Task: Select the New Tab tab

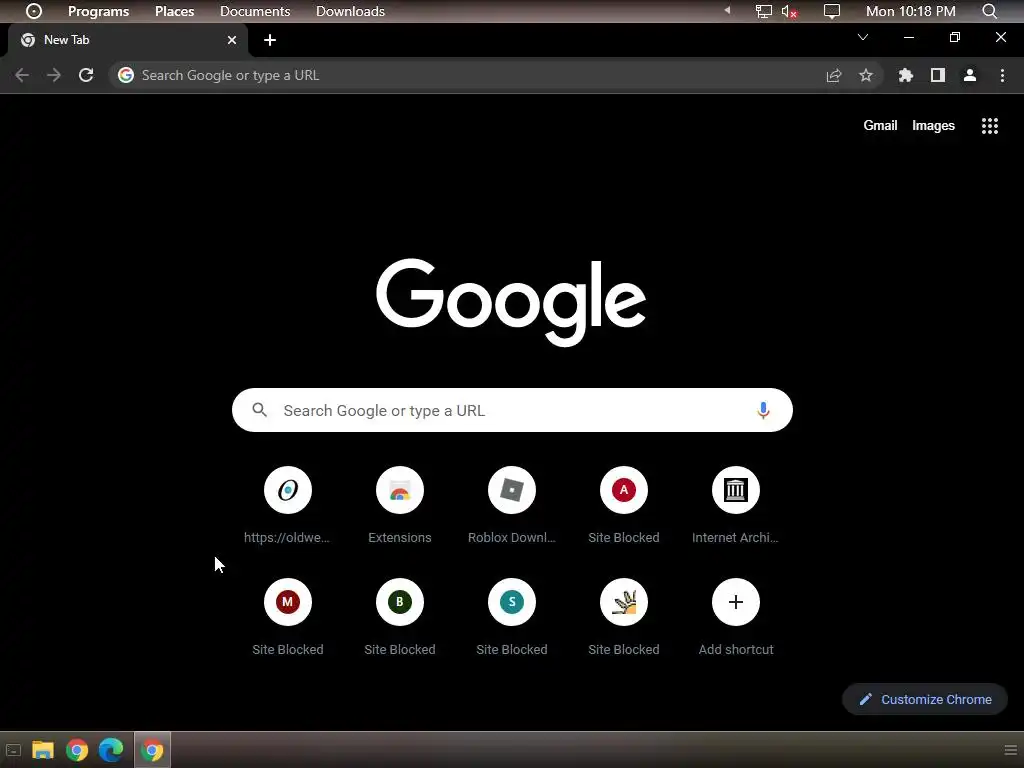Action: tap(127, 40)
